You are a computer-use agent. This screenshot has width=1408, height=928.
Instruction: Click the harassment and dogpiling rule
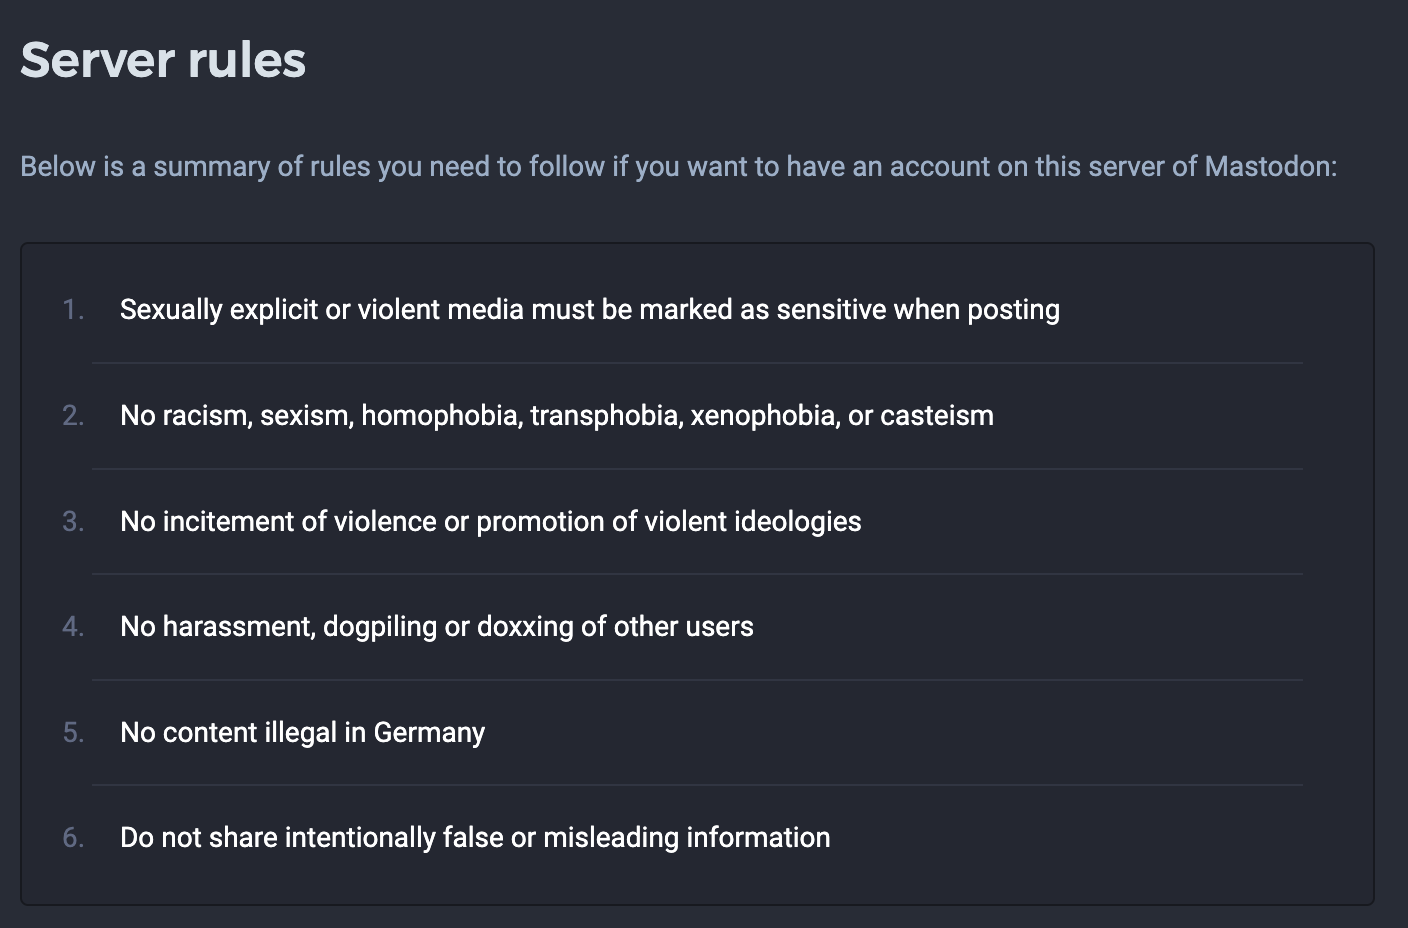pos(436,627)
